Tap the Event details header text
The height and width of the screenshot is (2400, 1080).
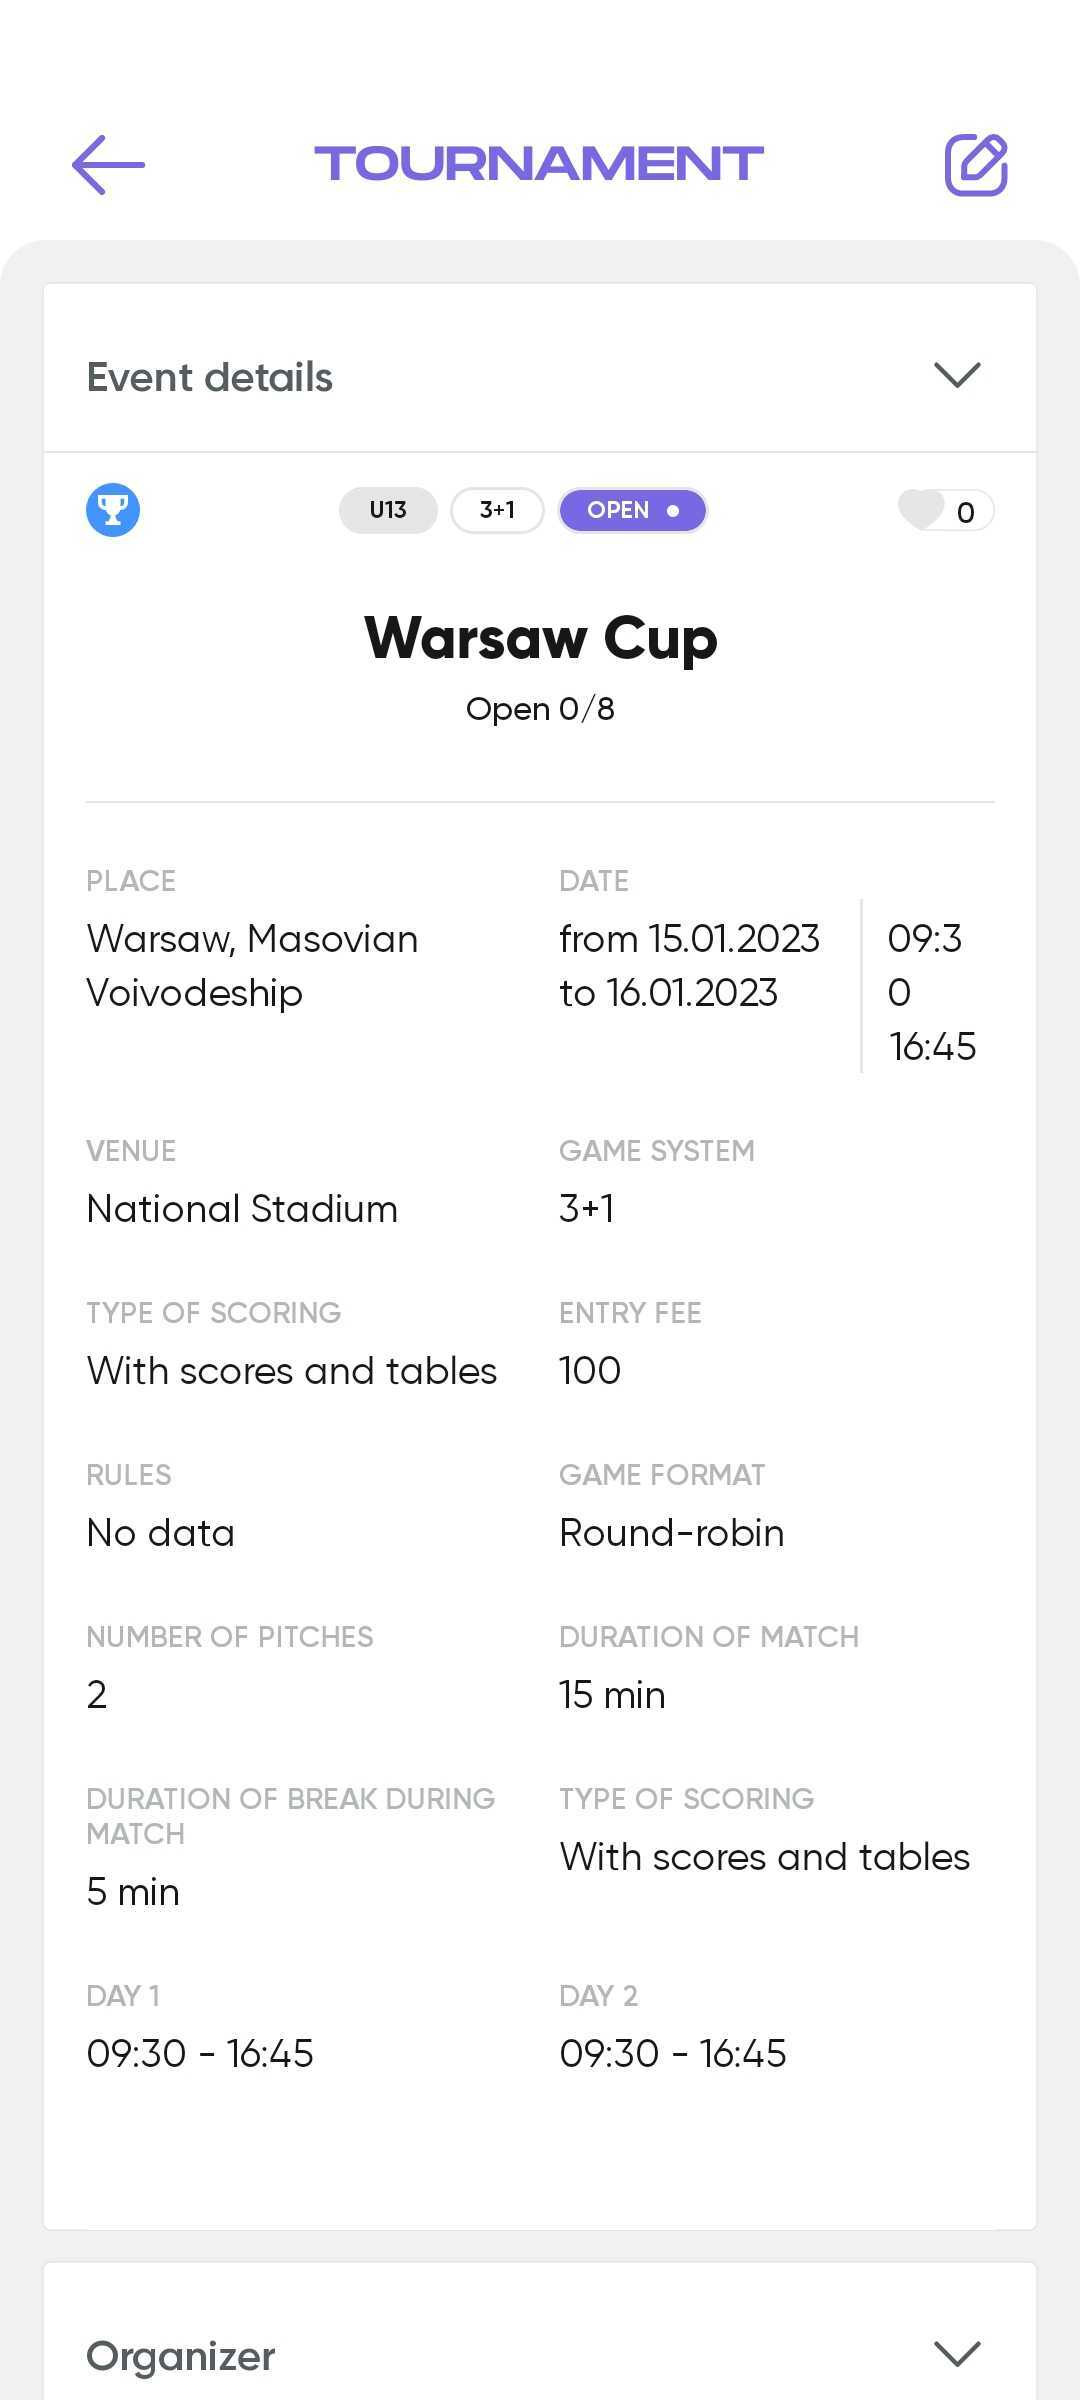click(210, 377)
